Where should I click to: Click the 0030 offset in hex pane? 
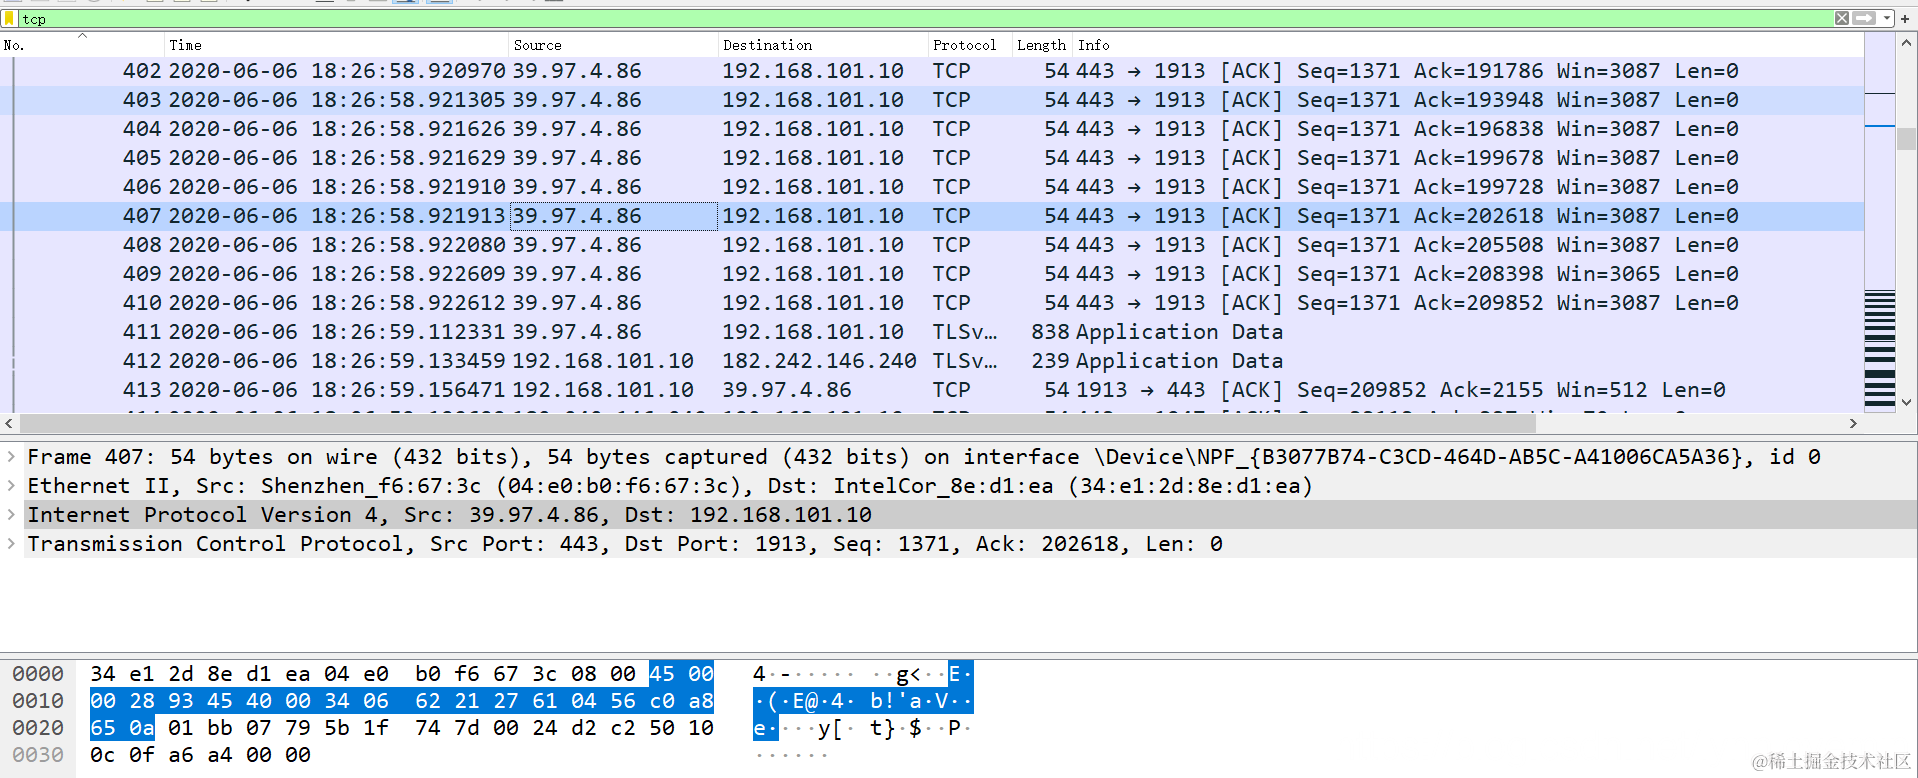click(38, 755)
